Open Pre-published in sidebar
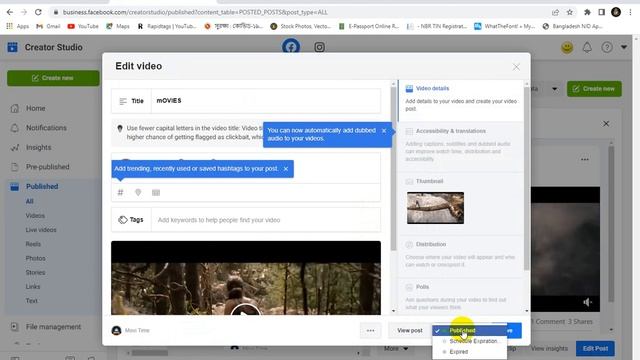 click(47, 167)
